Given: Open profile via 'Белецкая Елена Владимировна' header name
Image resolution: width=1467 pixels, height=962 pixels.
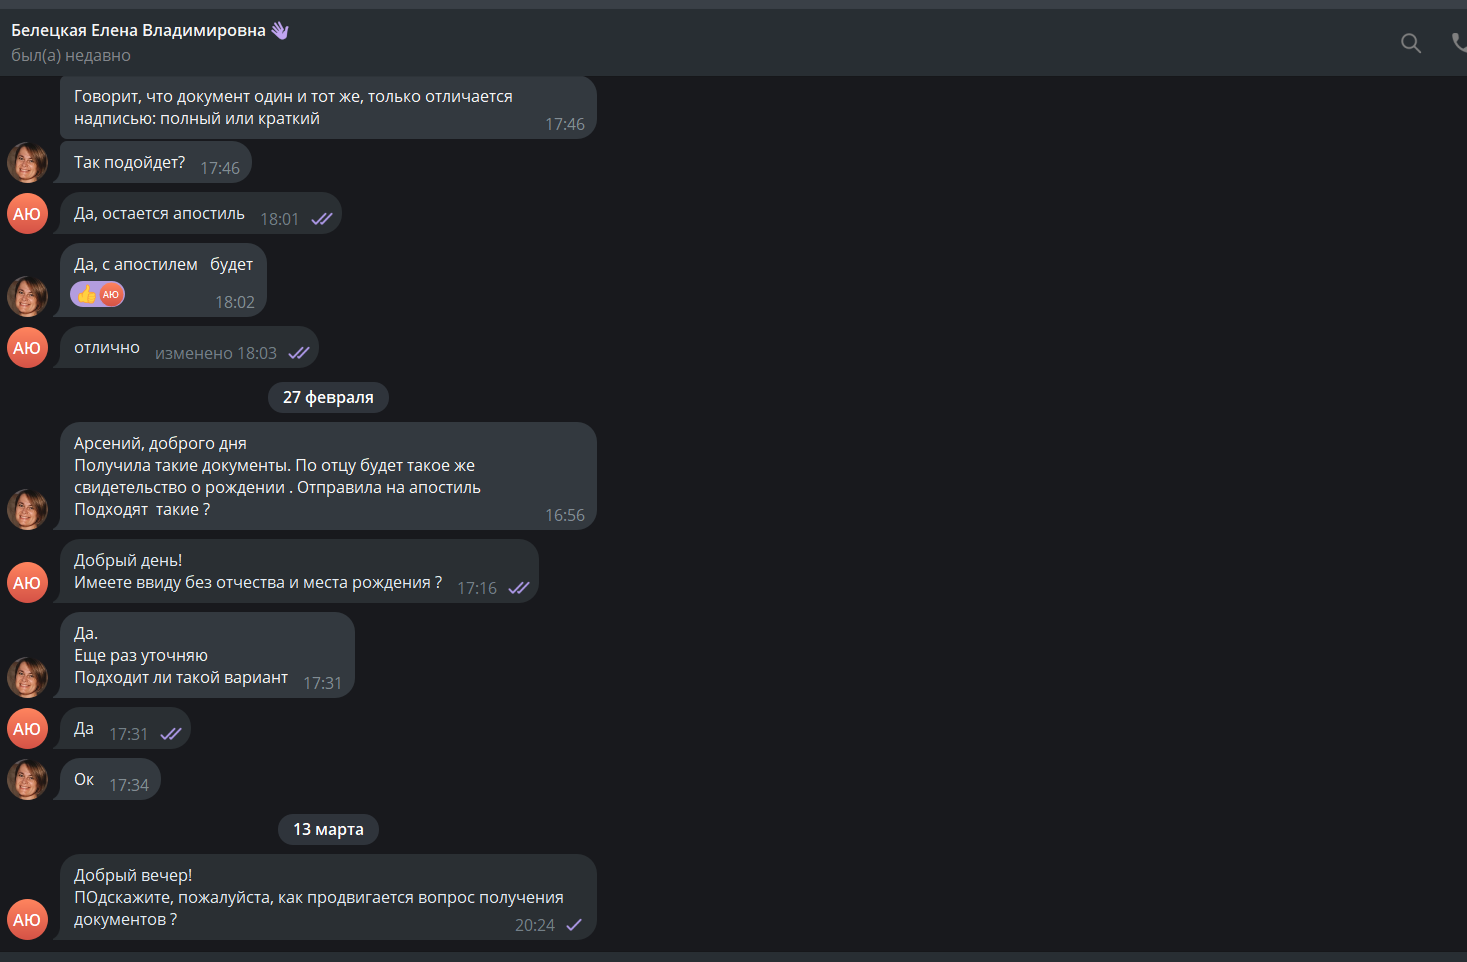Looking at the screenshot, I should coord(138,30).
